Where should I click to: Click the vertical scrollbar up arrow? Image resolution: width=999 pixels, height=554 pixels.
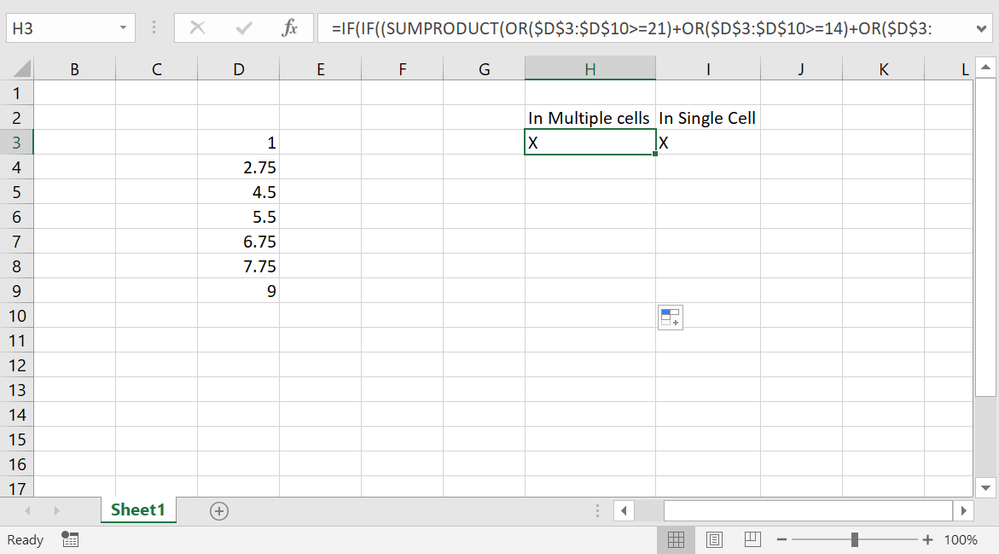click(986, 67)
